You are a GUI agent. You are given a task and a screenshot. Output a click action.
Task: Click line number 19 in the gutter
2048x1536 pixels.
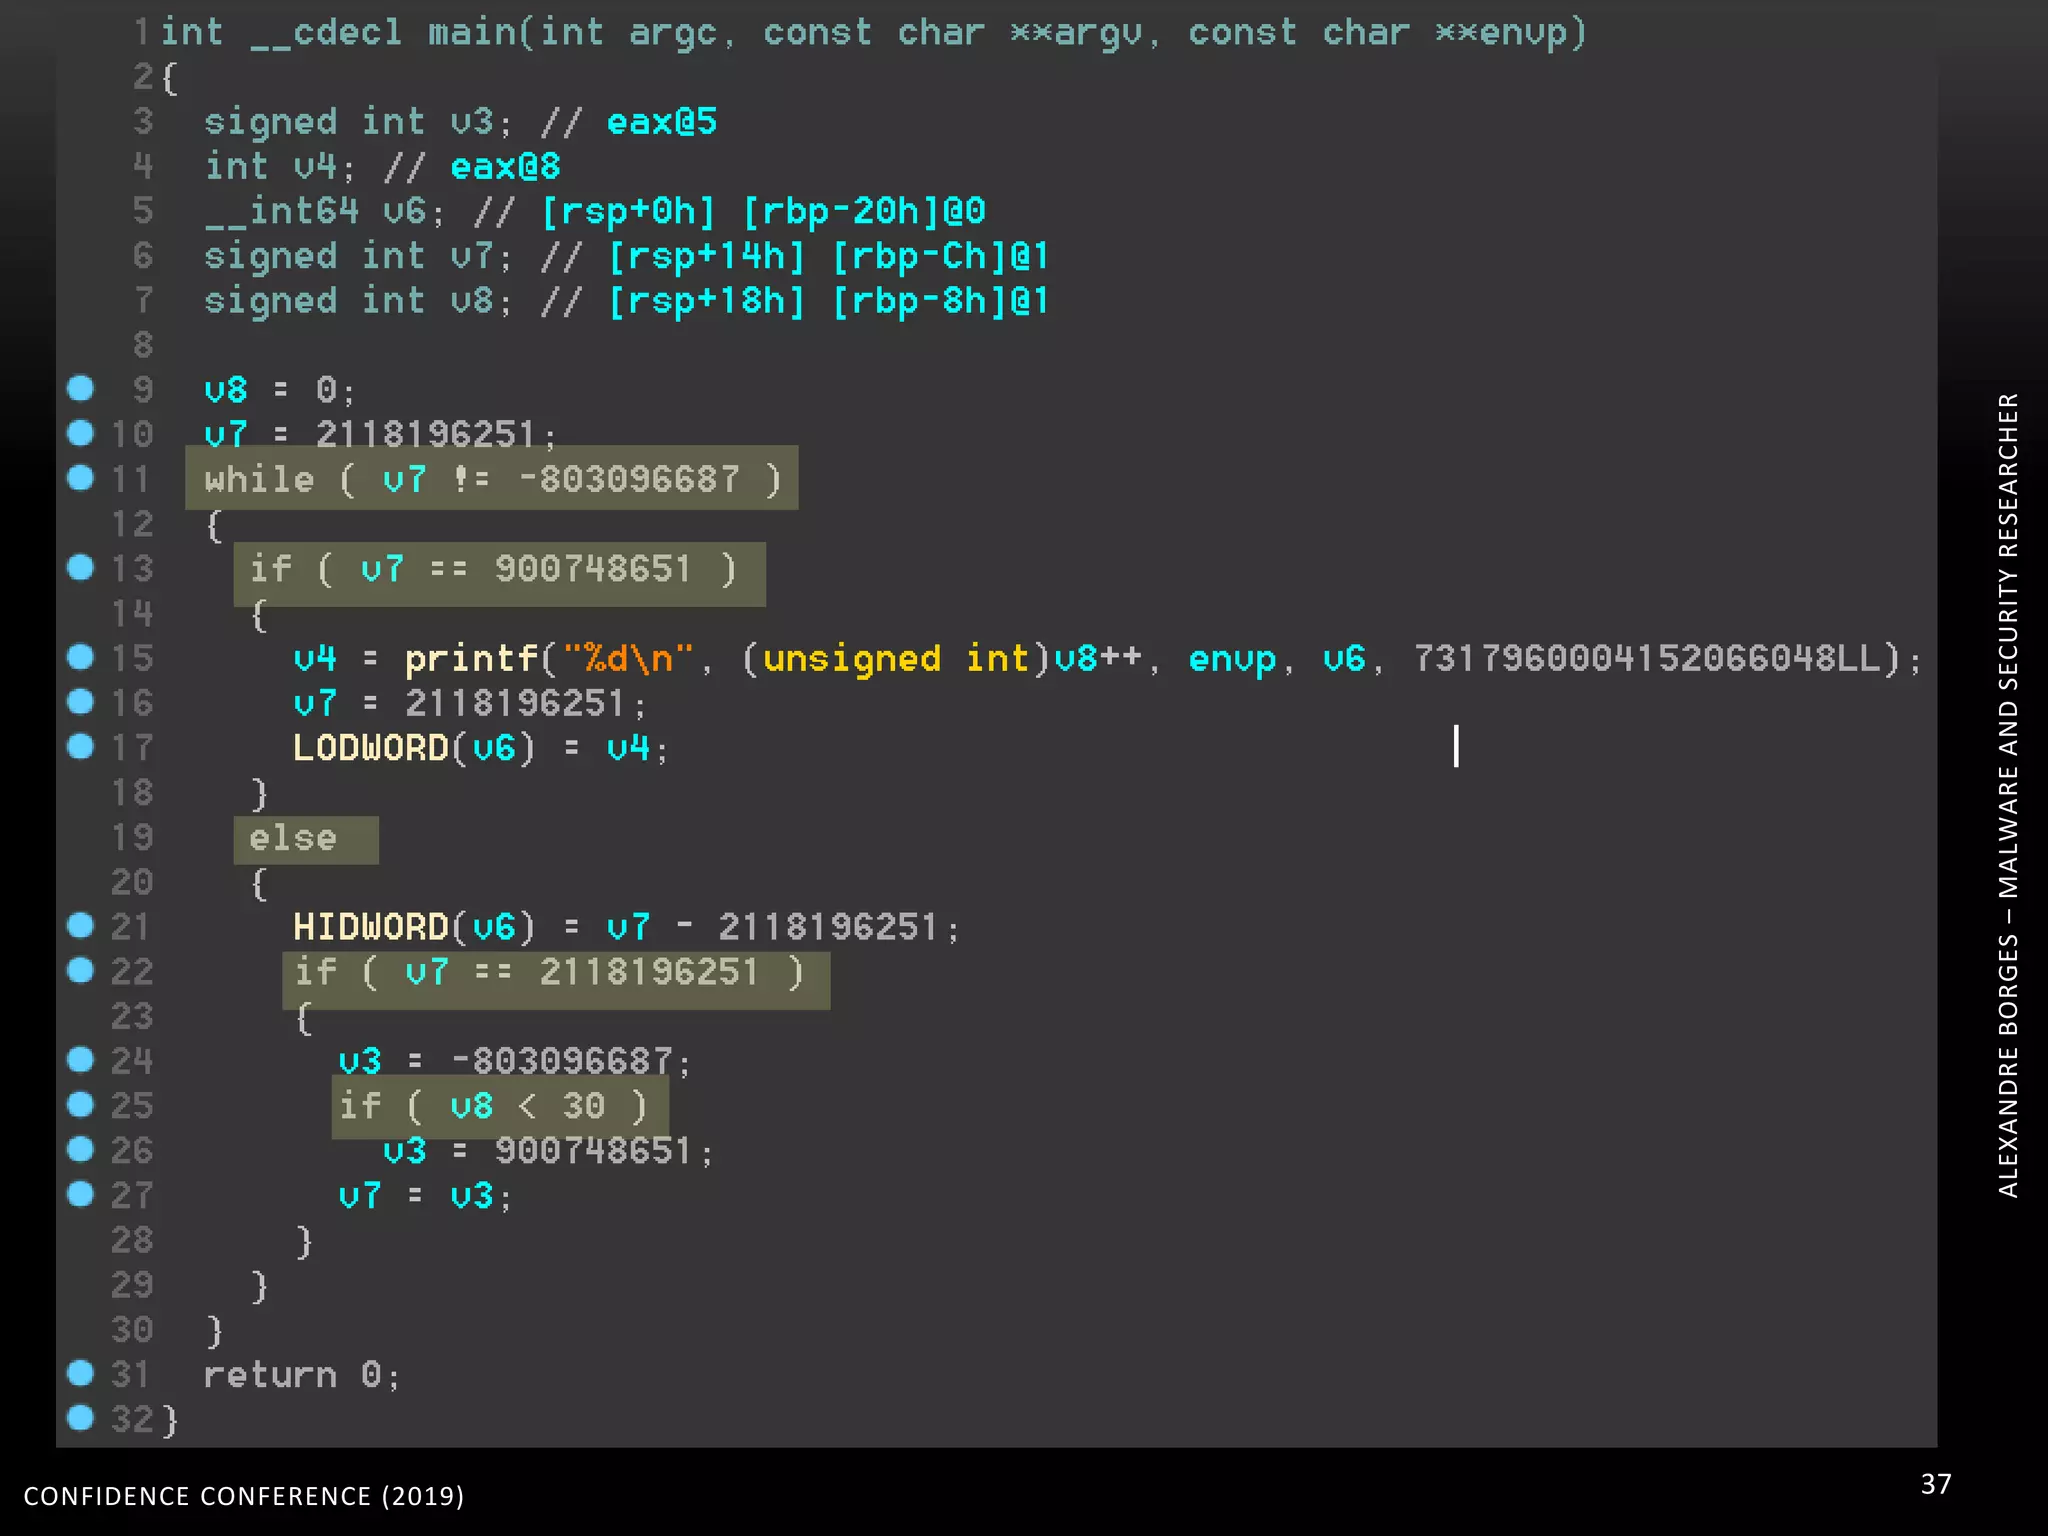tap(133, 837)
